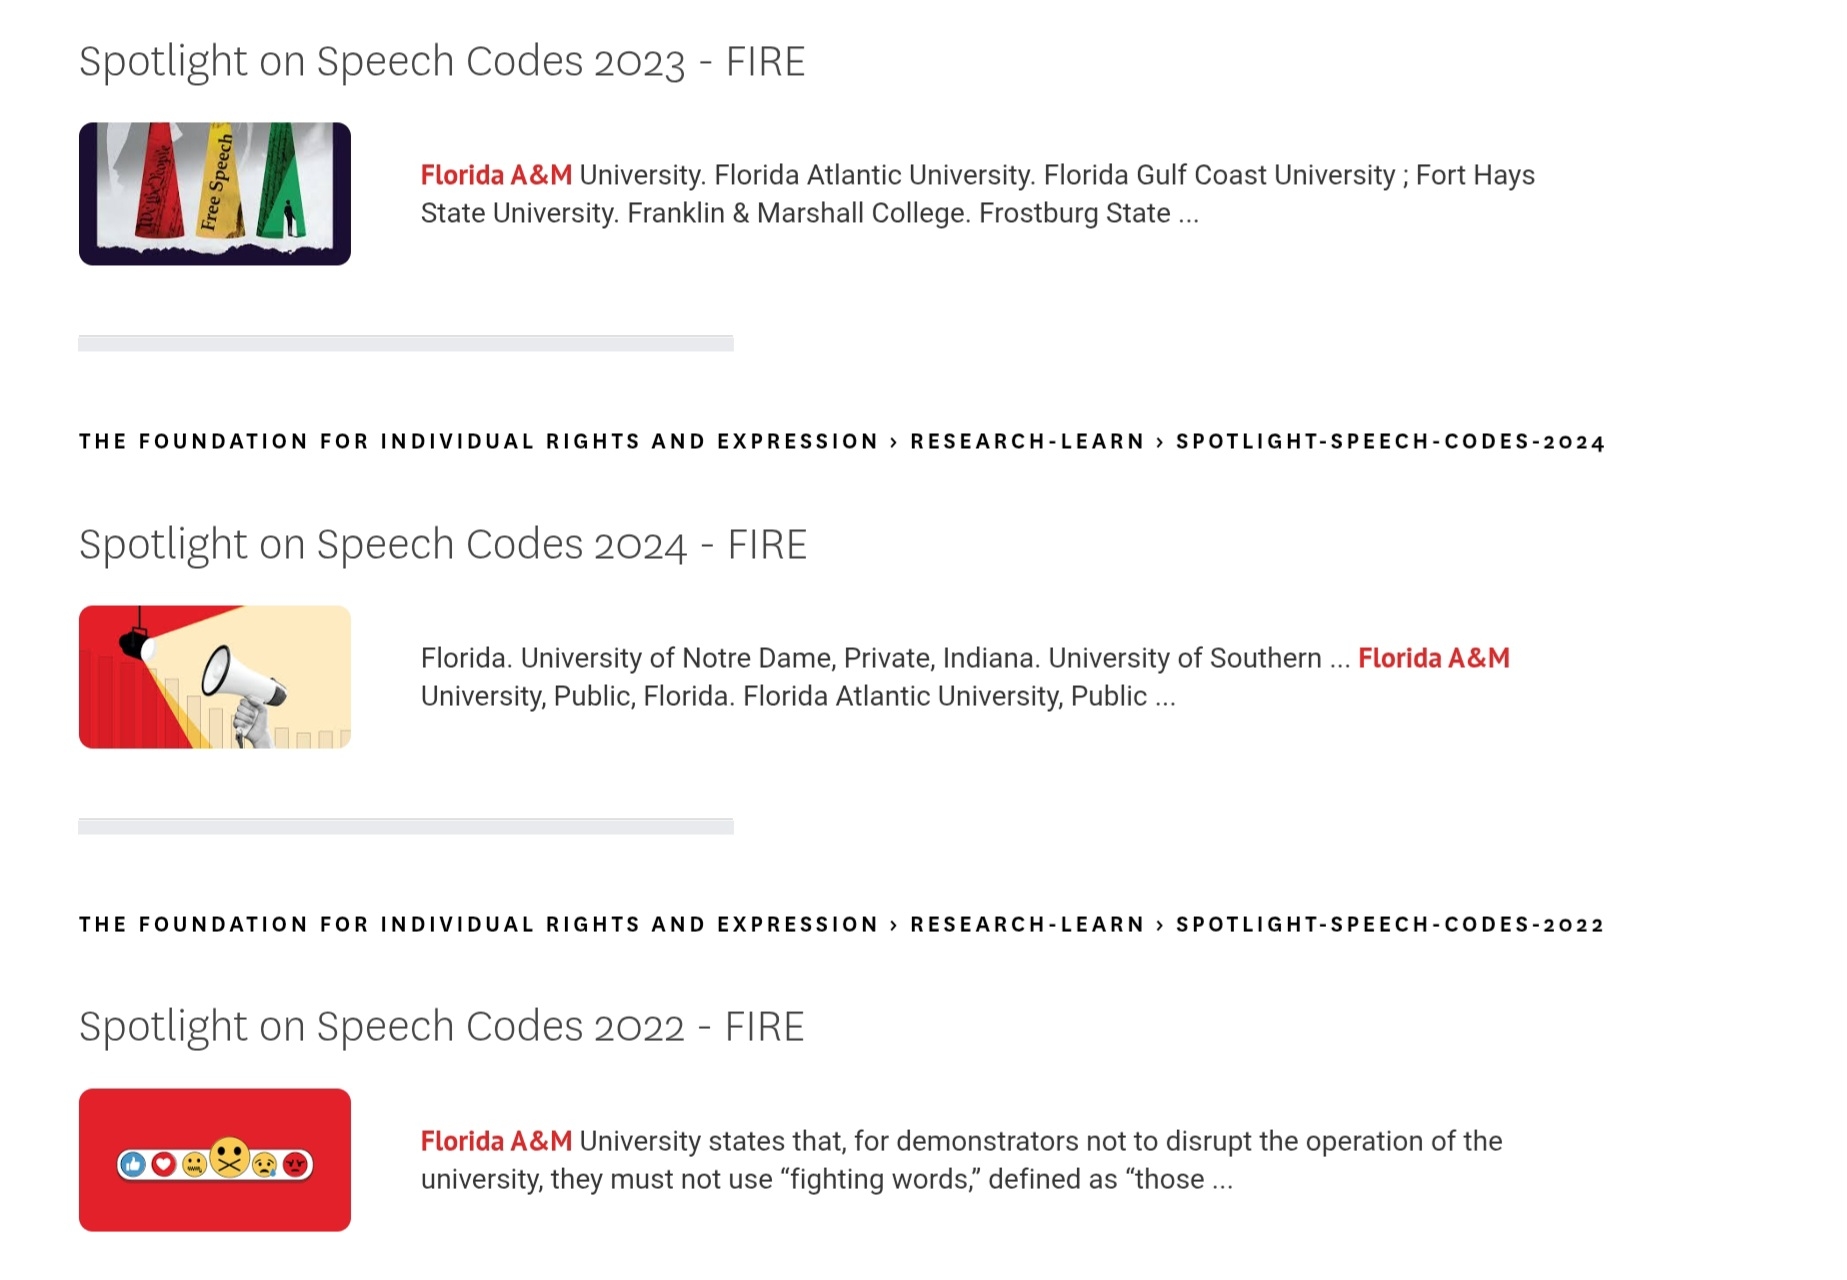Click the Foundation breadcrumb above the 2024 result
Screen dimensions: 1847x1280
478,442
